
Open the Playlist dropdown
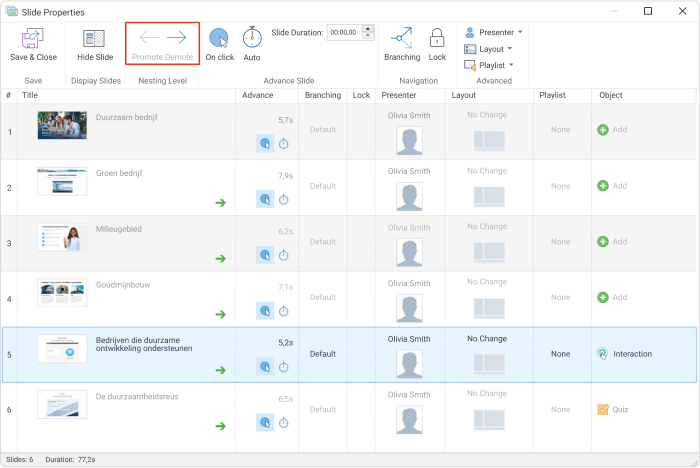tap(489, 65)
